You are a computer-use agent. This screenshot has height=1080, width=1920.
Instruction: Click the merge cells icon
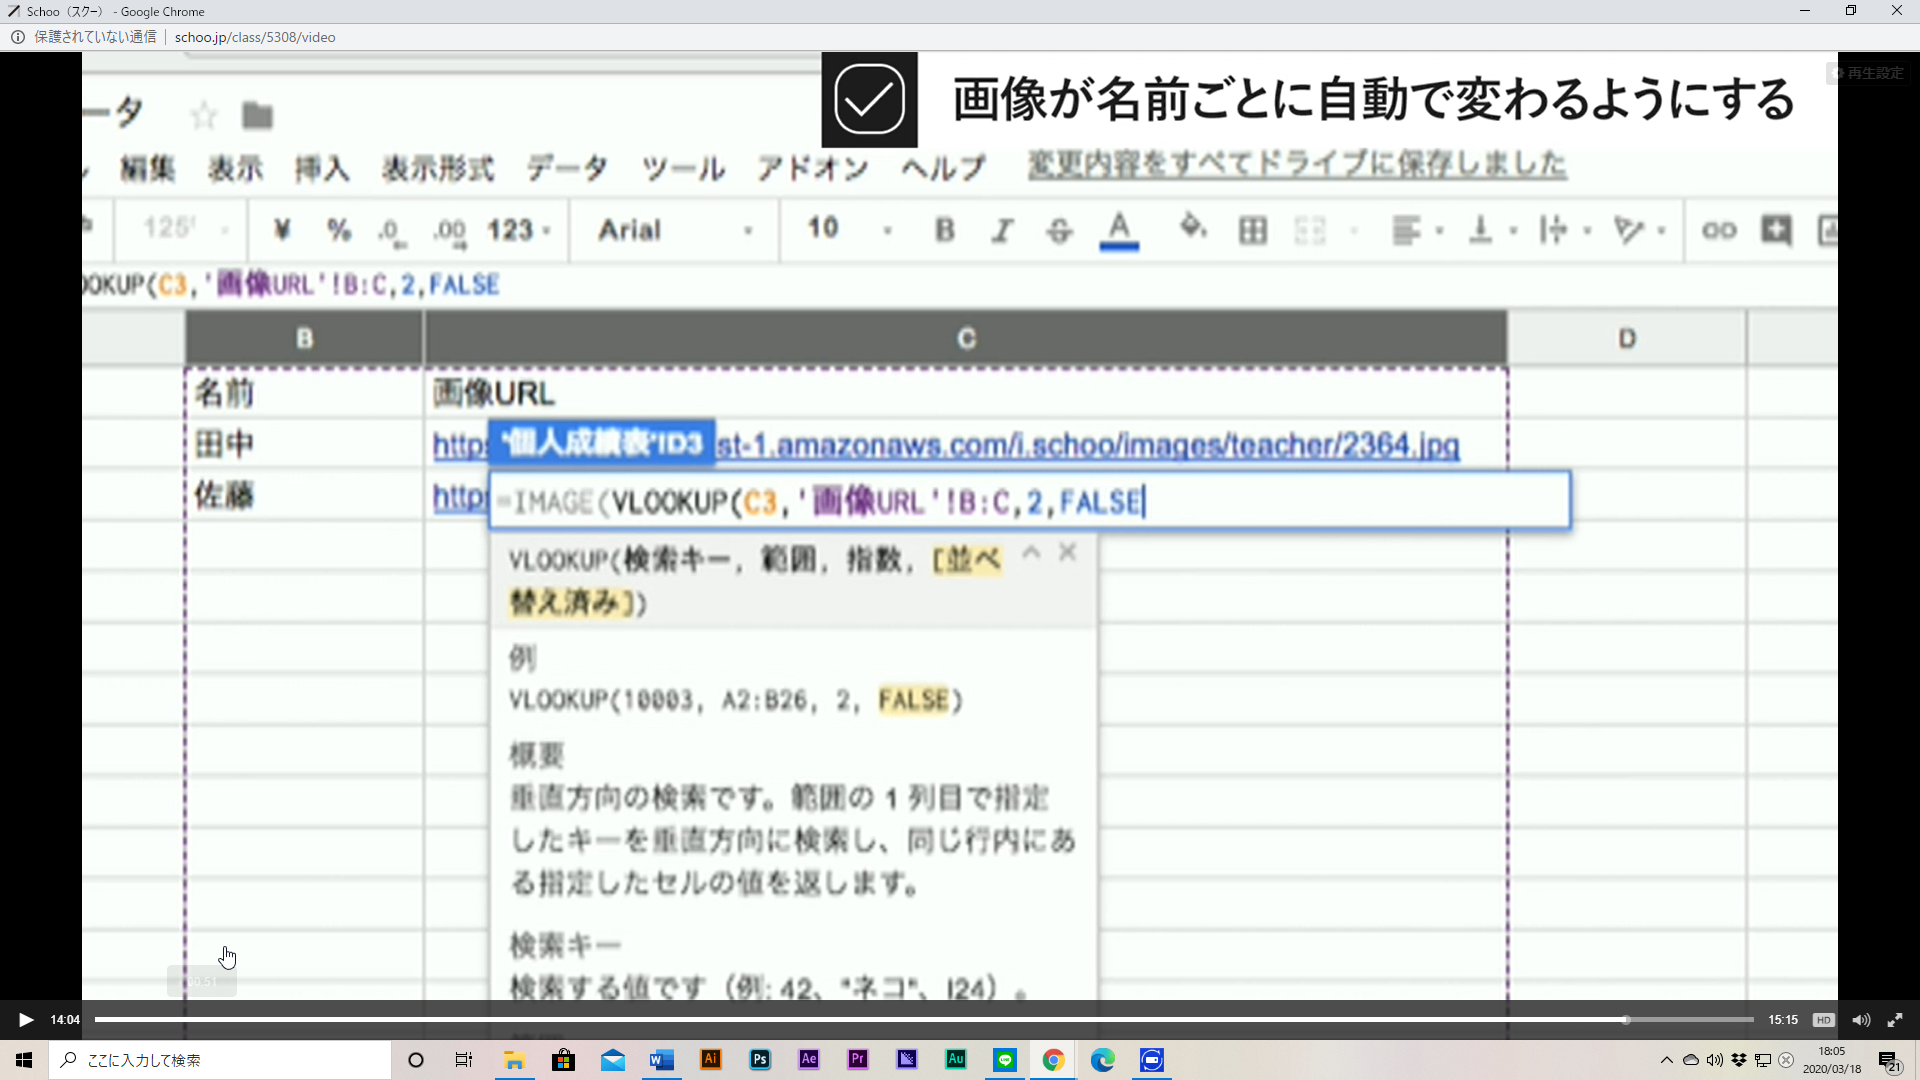(1310, 231)
